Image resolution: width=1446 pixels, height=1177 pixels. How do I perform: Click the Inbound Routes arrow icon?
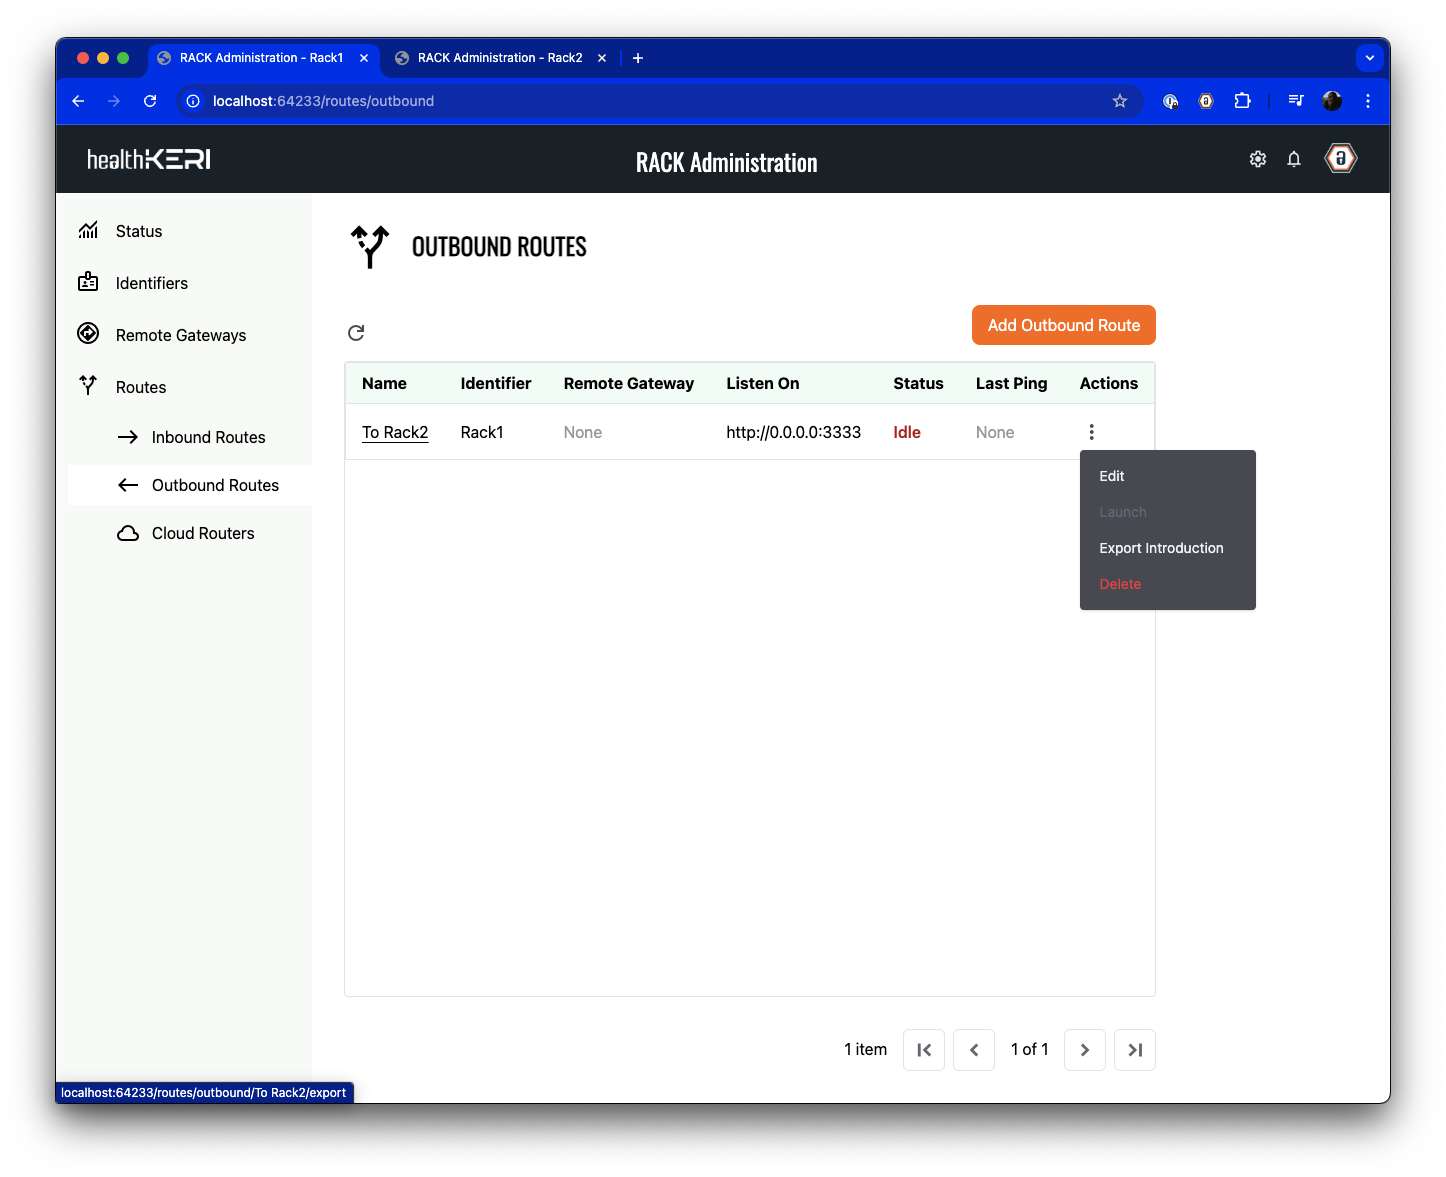point(128,437)
